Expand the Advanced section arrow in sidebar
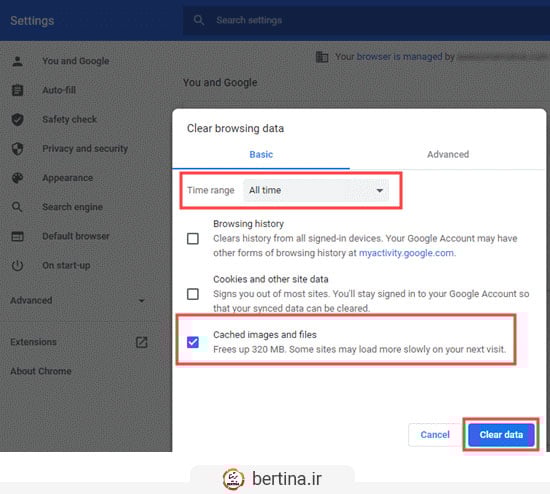The image size is (550, 494). pos(141,301)
